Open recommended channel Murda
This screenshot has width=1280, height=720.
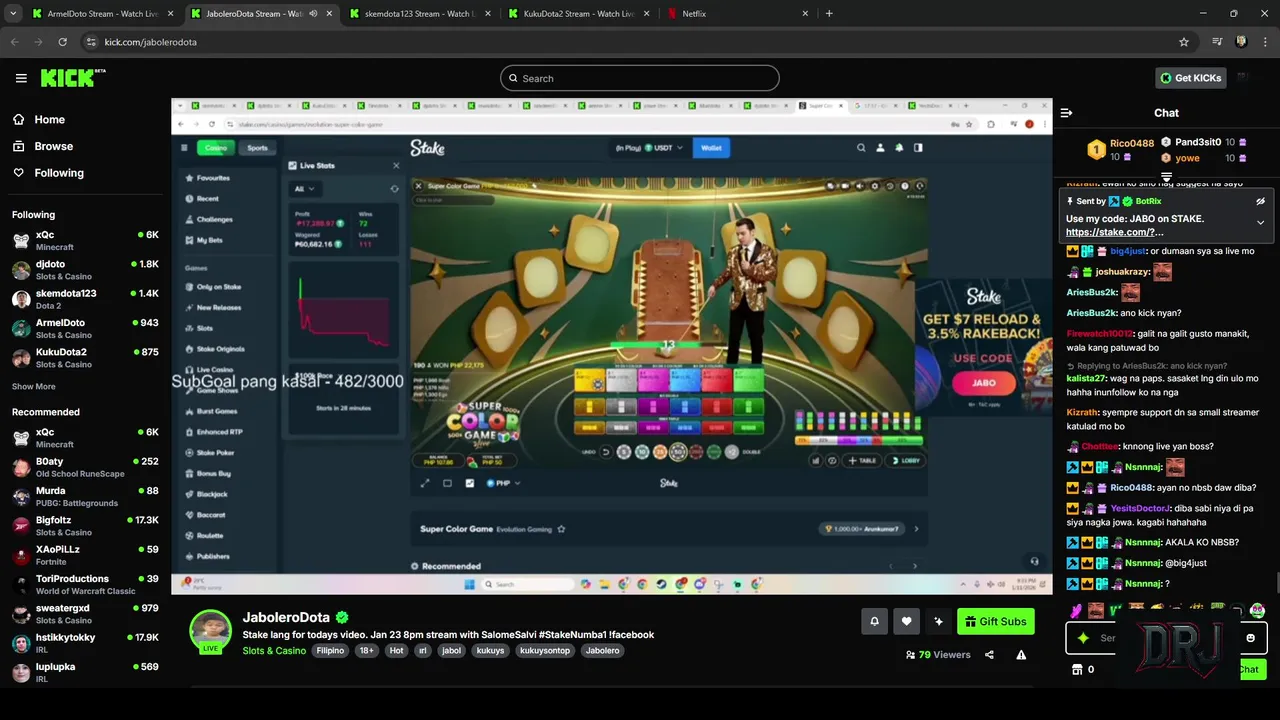[85, 496]
